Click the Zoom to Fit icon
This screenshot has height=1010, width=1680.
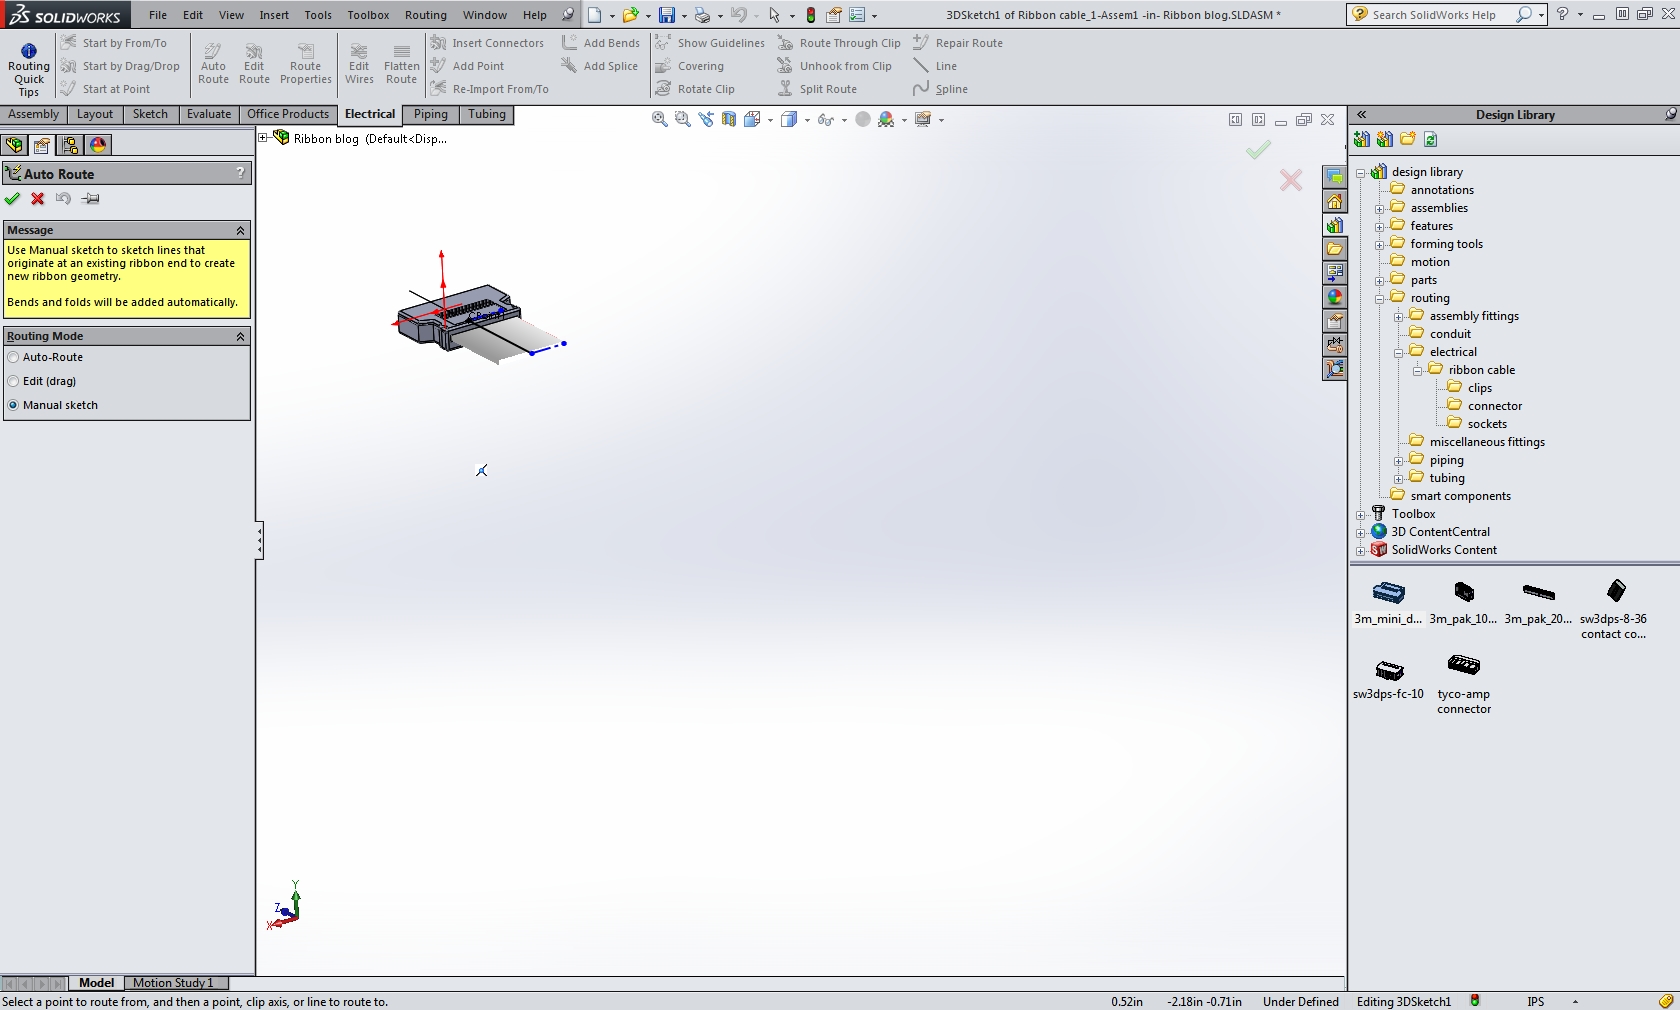pyautogui.click(x=658, y=119)
